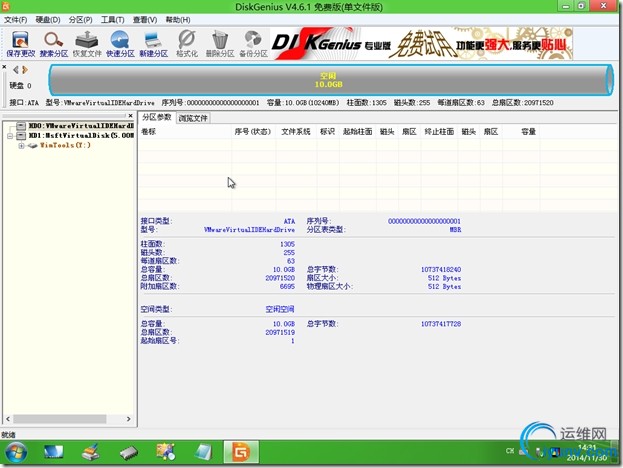Go to previous disk with left arrow
623x468 pixels.
(x=15, y=70)
